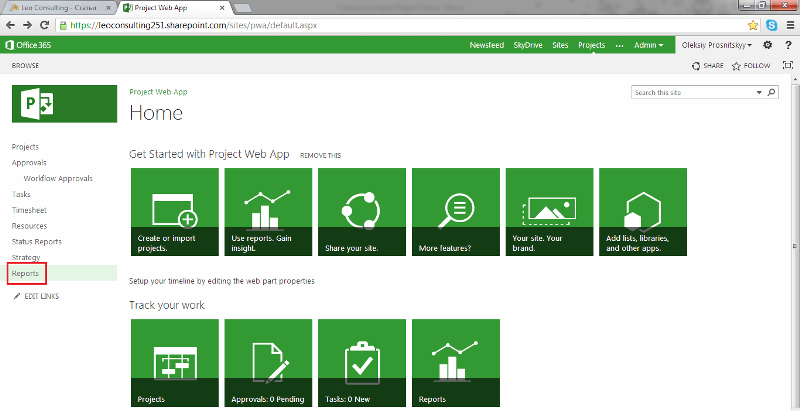Image resolution: width=800 pixels, height=411 pixels.
Task: Open the Tasks: 0 New tile
Action: [x=362, y=363]
